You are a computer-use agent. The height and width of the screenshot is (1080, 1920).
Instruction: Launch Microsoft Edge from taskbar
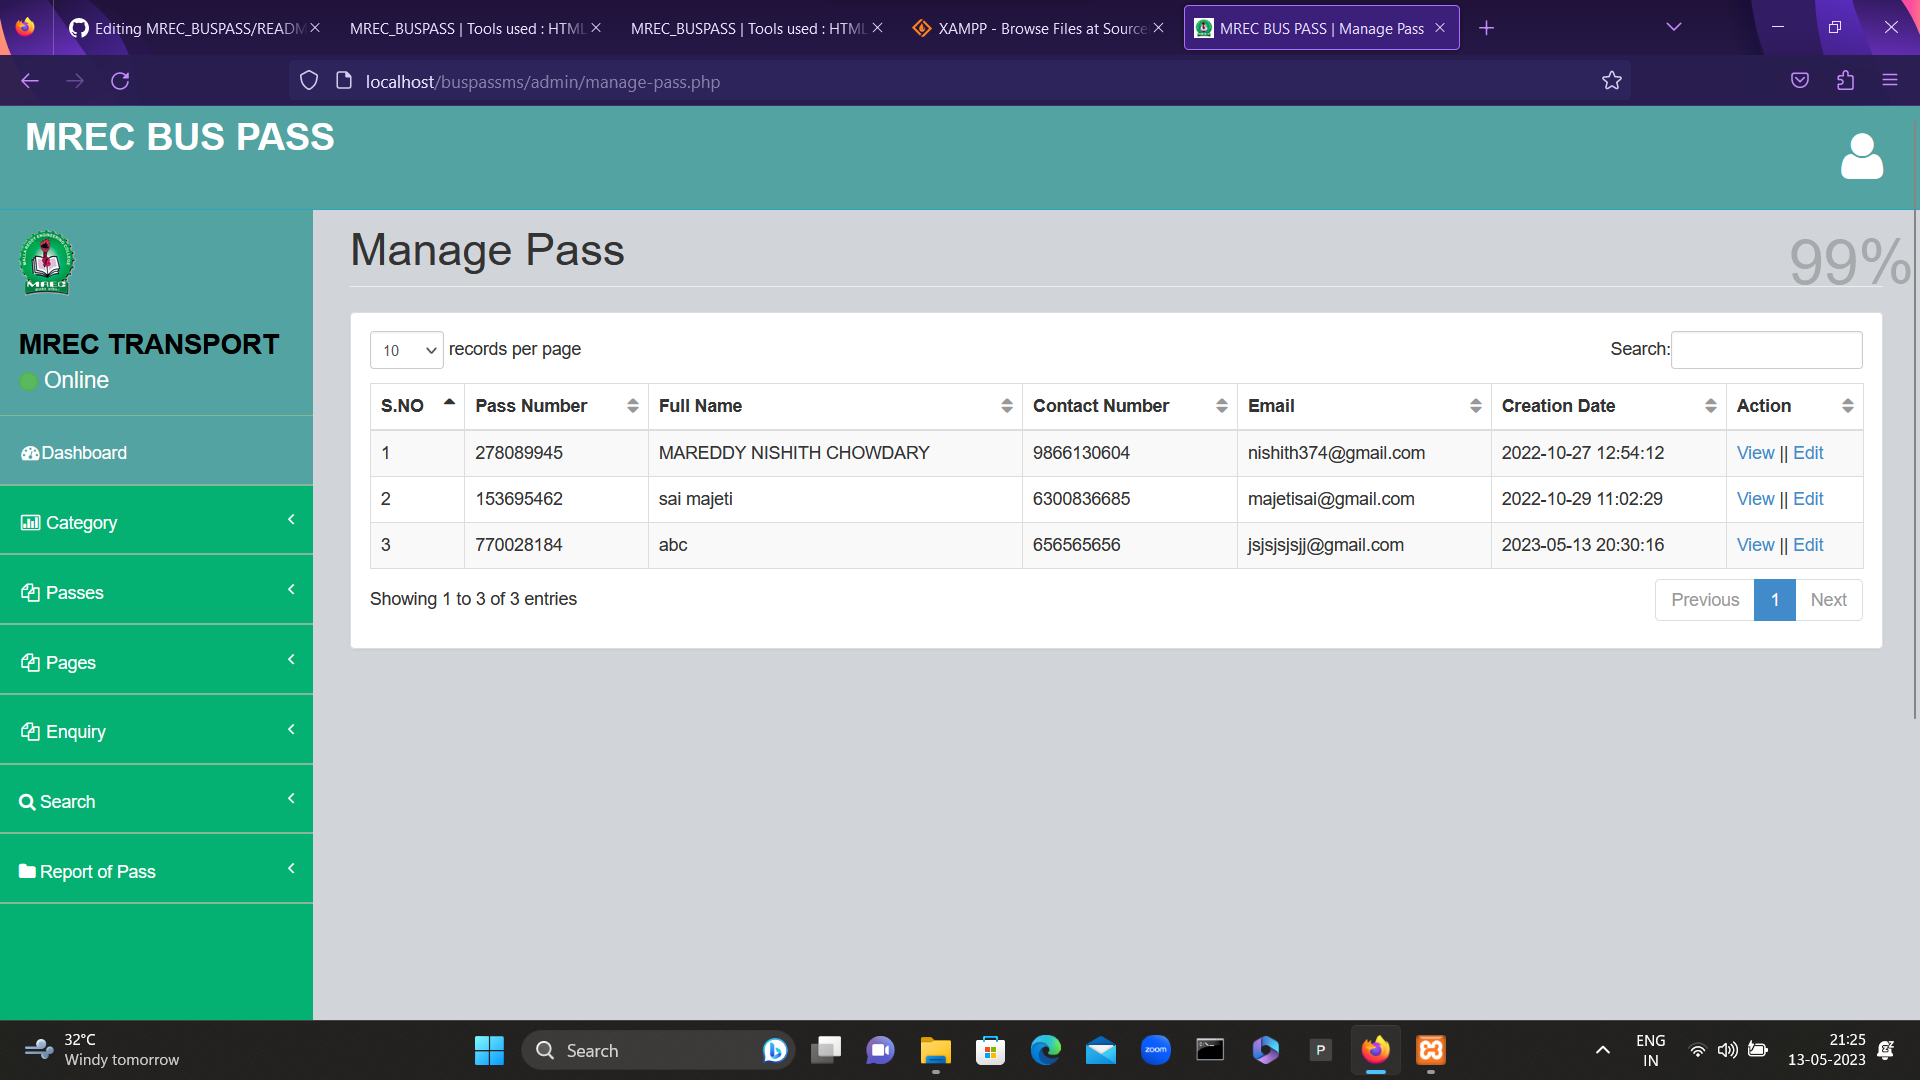[1045, 1050]
